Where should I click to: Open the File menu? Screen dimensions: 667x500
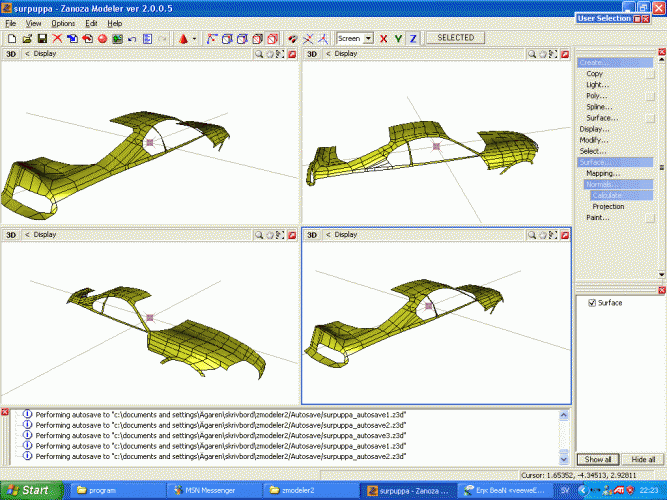tap(11, 22)
